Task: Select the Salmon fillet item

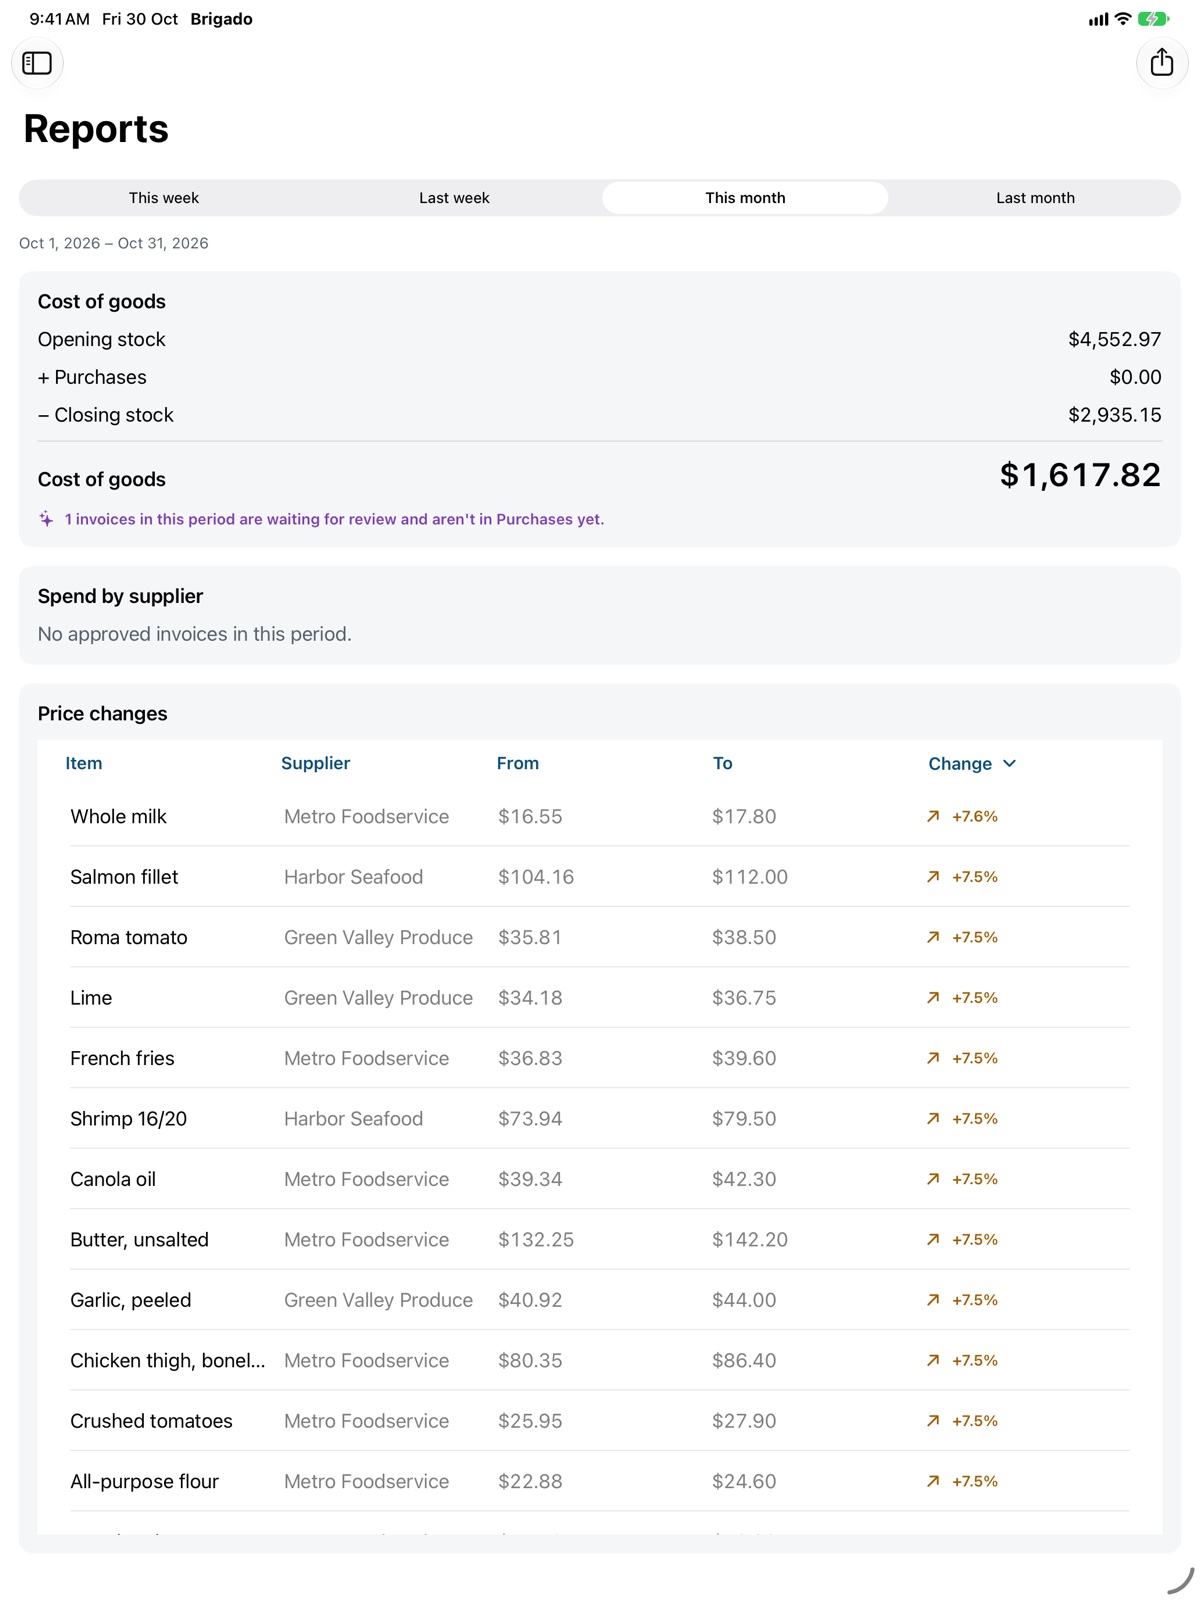Action: tap(124, 877)
